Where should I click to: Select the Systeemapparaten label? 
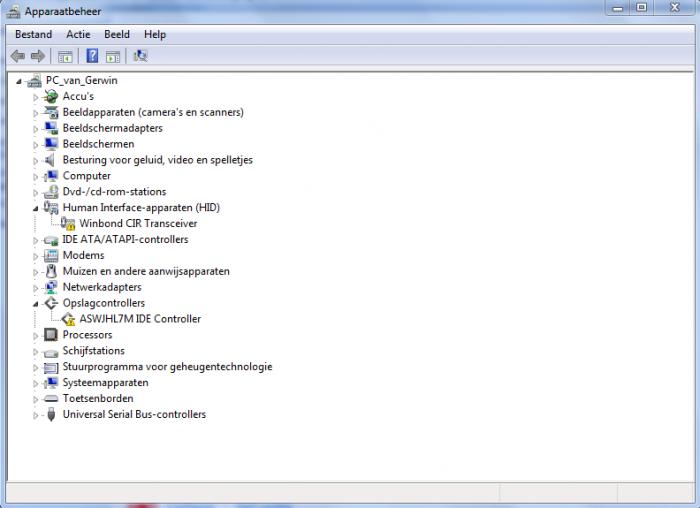tap(105, 383)
